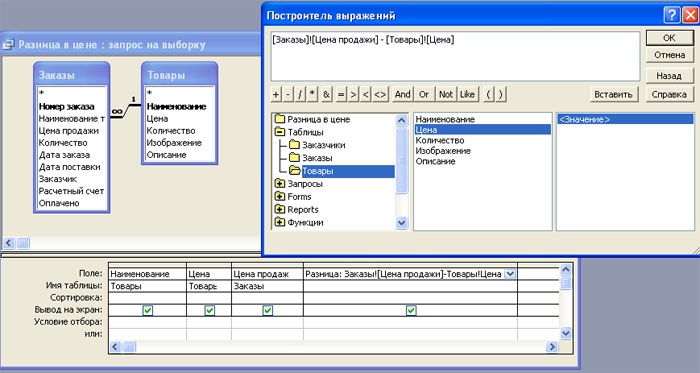
Task: Expand the Forms tree node
Action: (x=280, y=196)
